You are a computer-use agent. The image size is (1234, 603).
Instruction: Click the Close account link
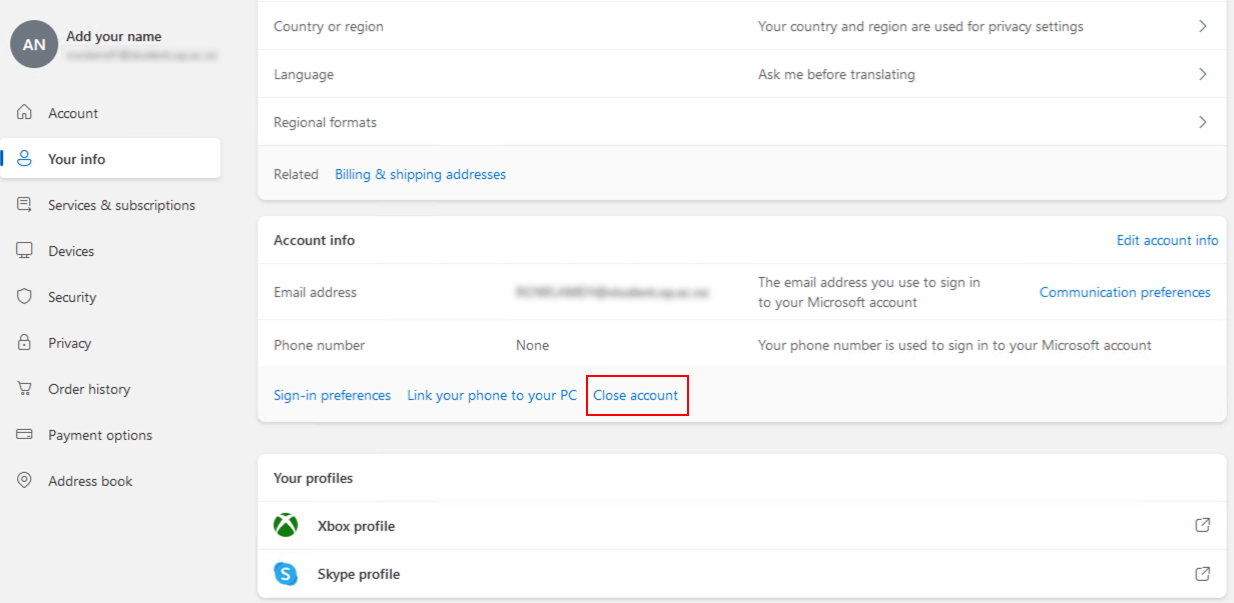636,395
